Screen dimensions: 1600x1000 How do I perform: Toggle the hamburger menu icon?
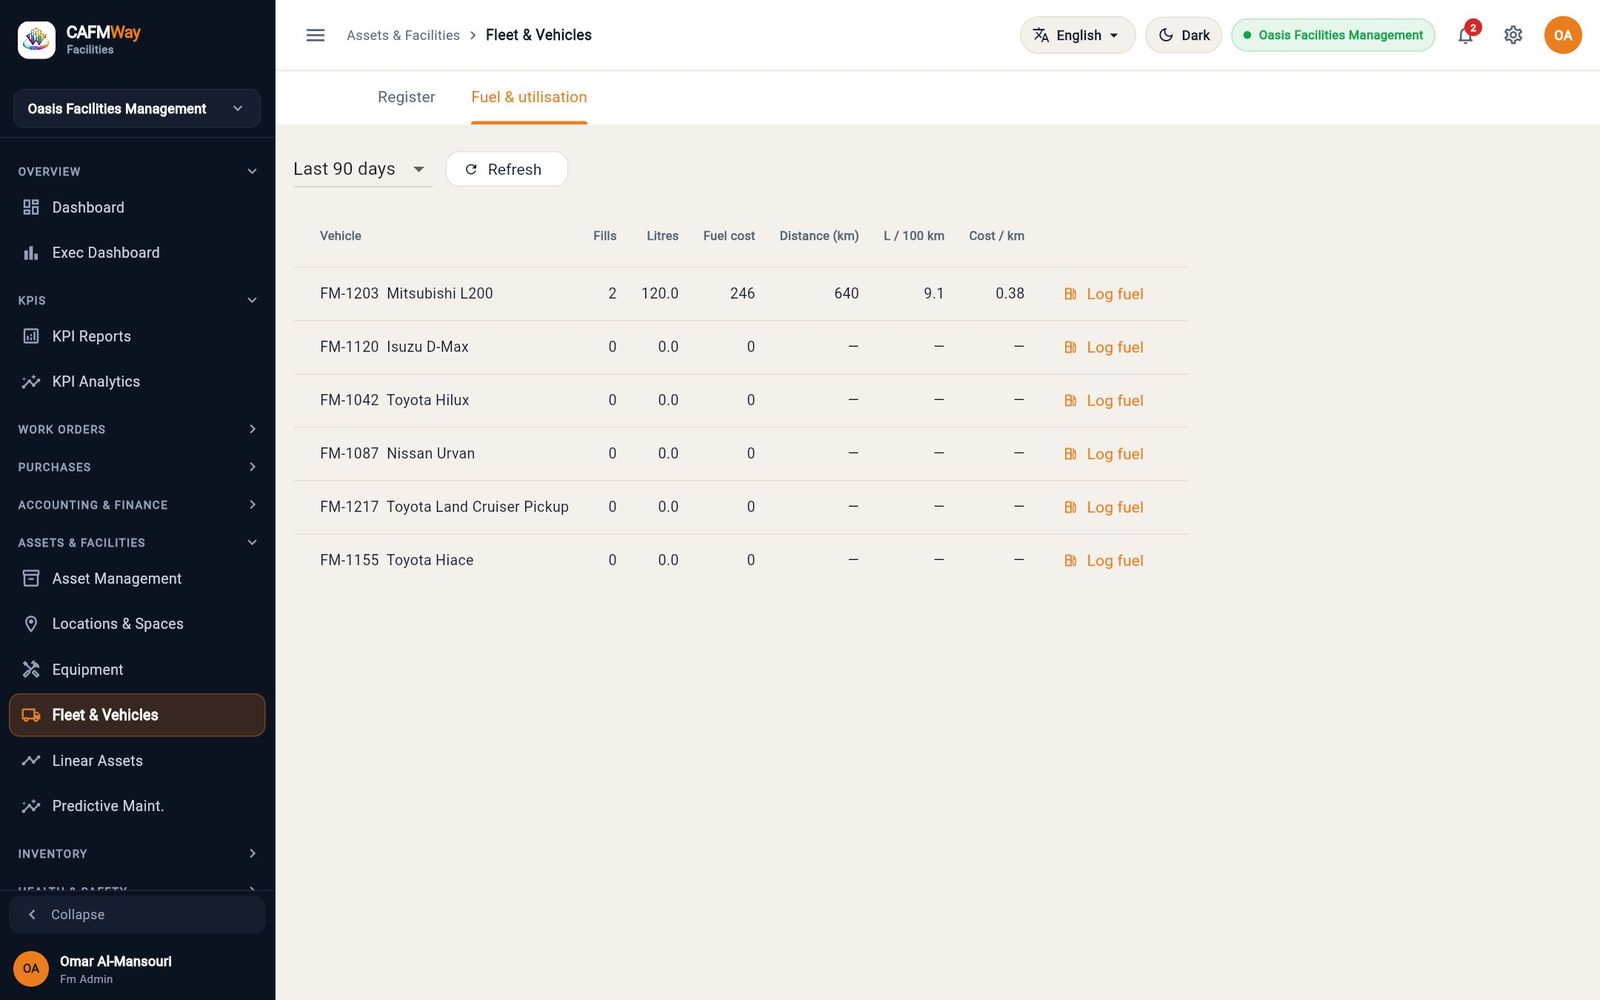pos(315,35)
